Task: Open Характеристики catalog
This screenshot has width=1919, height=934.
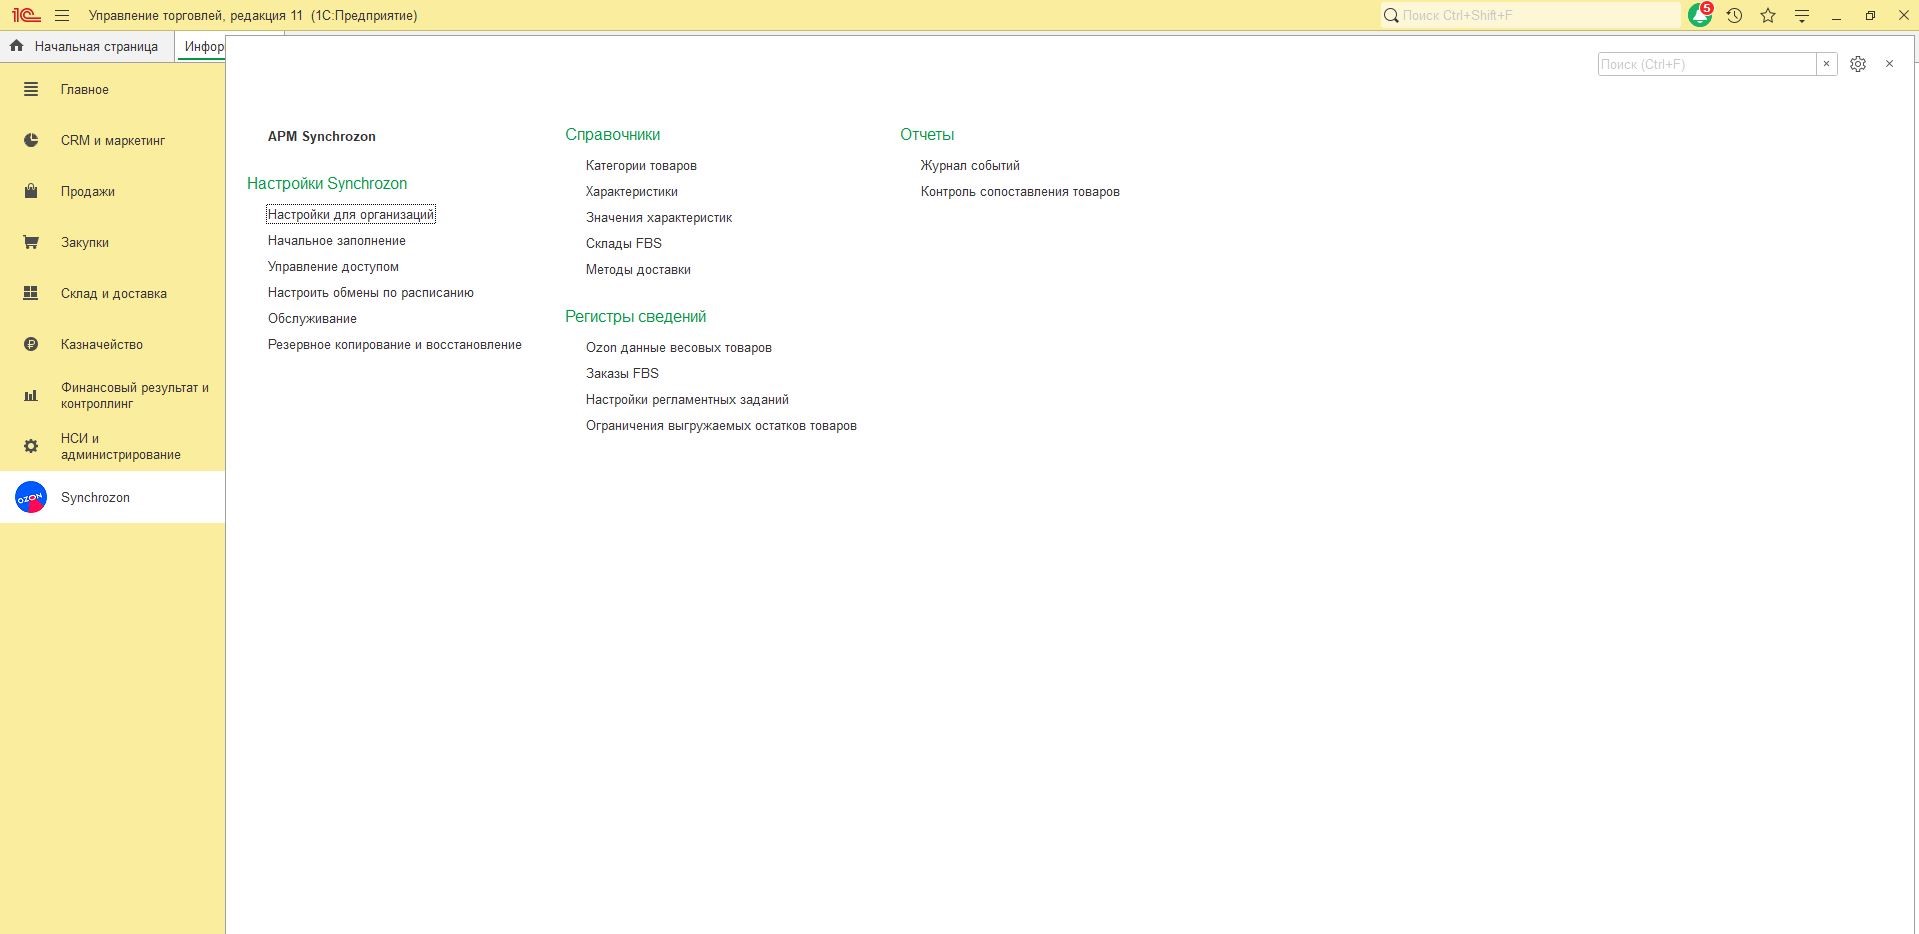Action: click(x=632, y=191)
